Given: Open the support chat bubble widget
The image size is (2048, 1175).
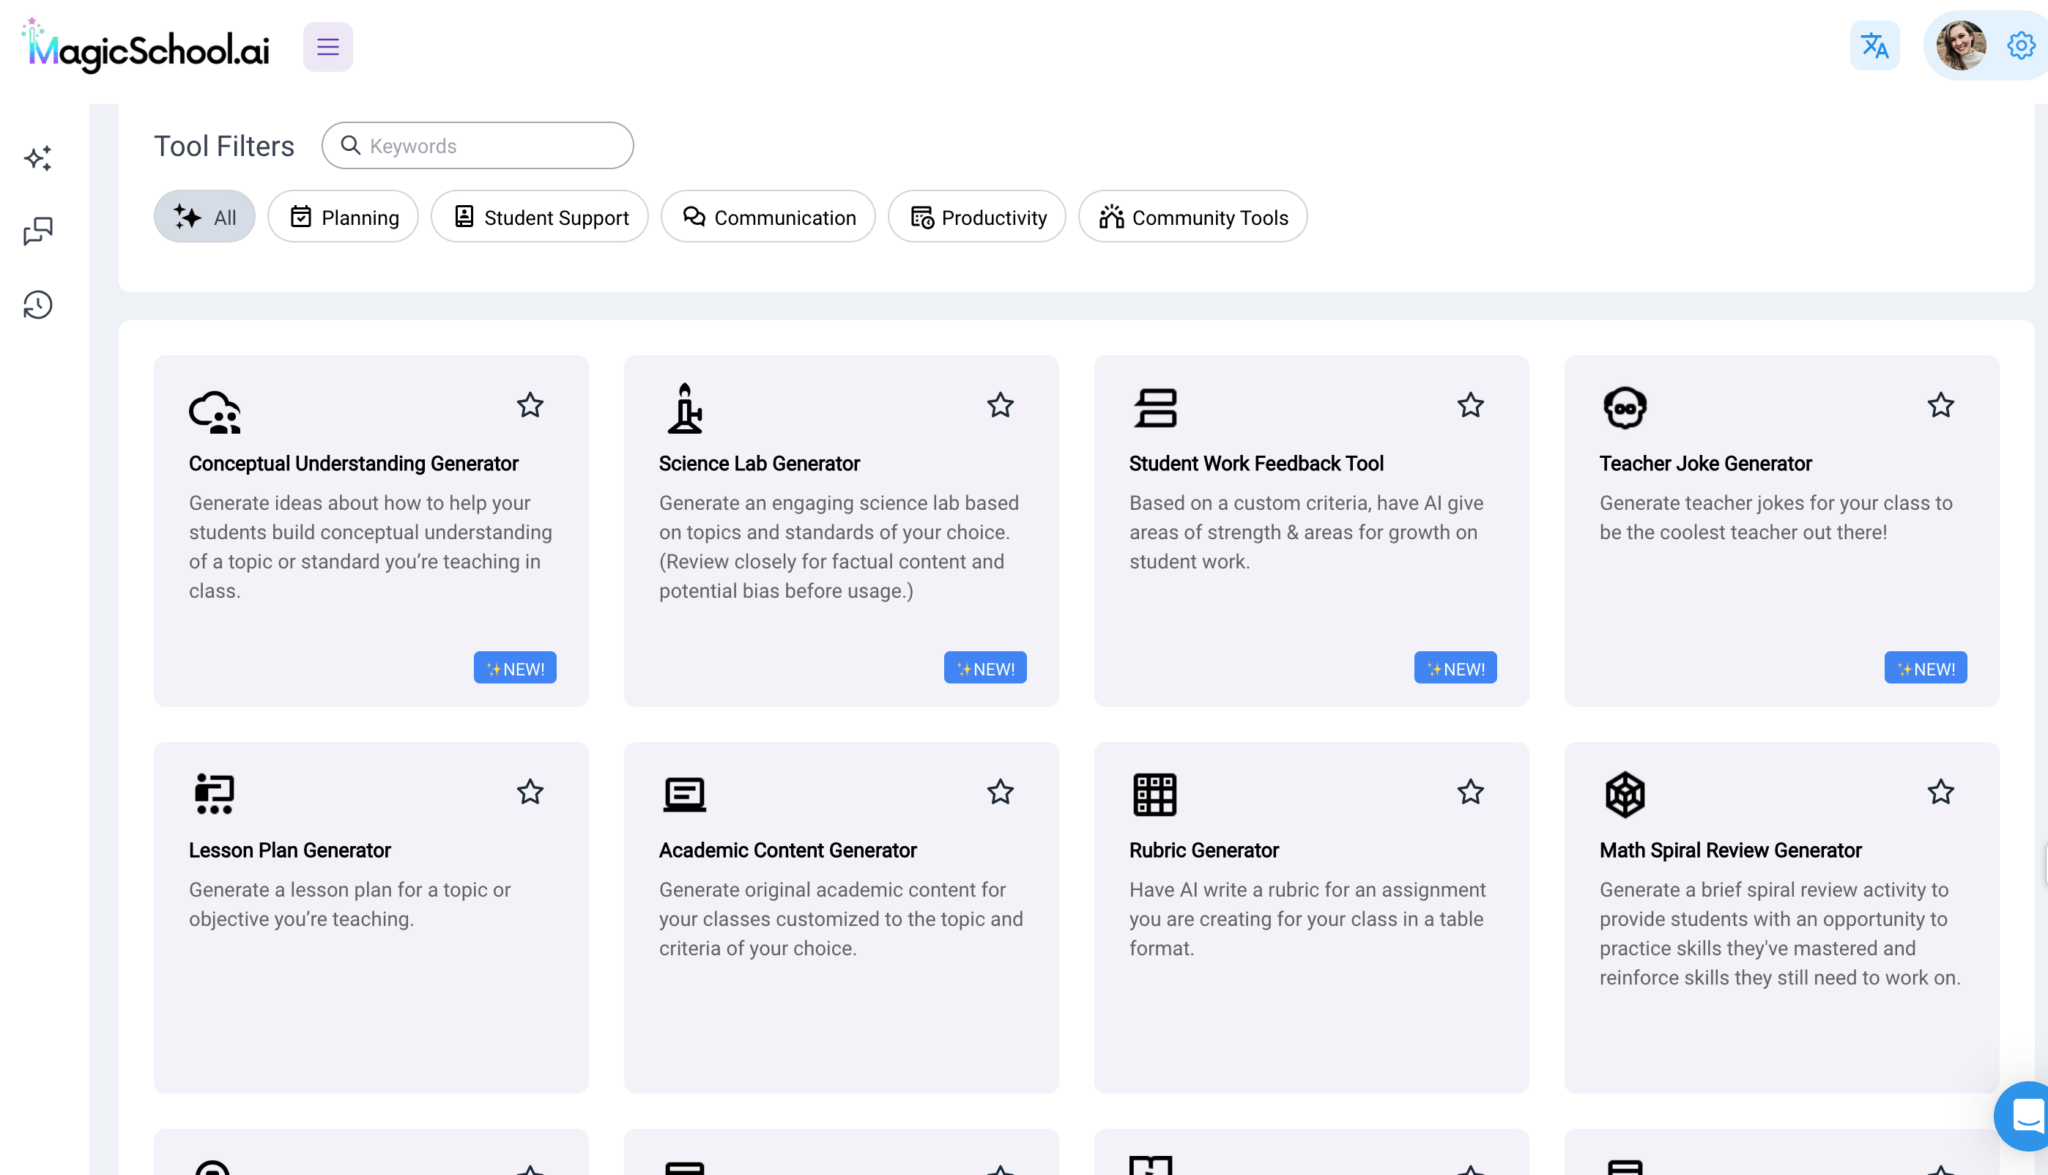Looking at the screenshot, I should click(2026, 1115).
